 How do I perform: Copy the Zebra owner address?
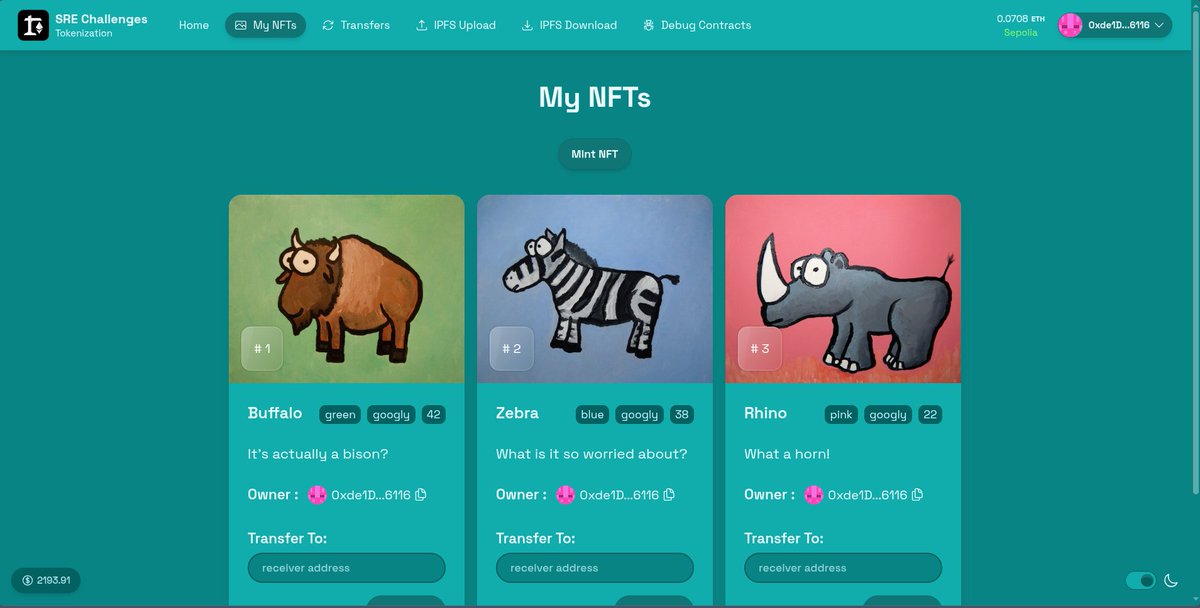671,494
